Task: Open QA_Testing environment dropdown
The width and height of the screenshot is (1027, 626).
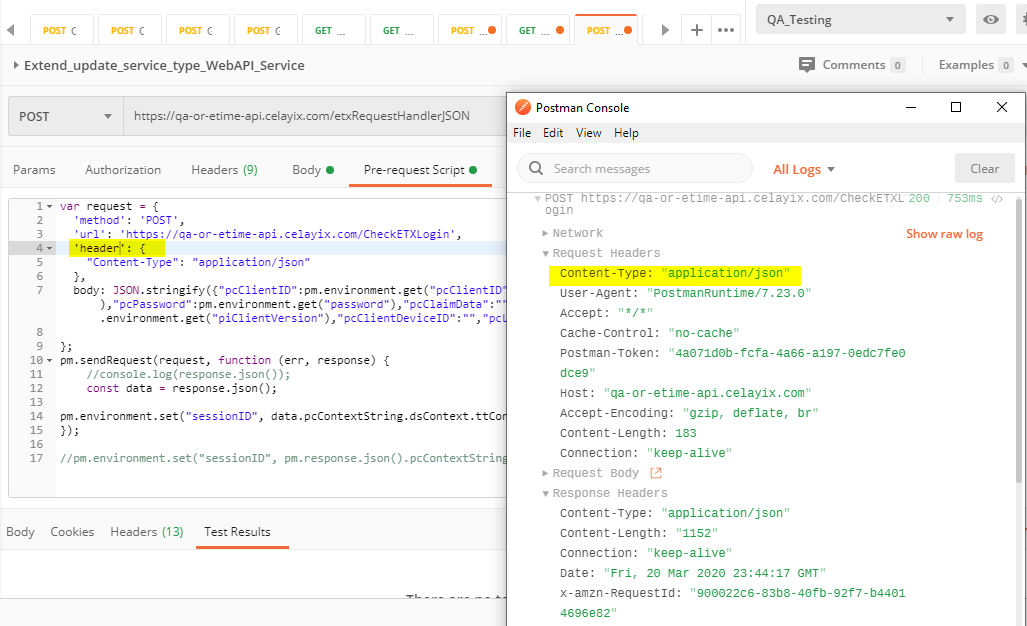Action: click(x=861, y=20)
